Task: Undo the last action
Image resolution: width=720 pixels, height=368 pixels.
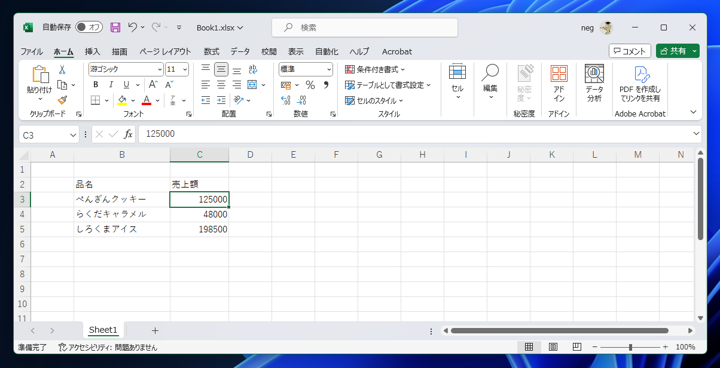Action: coord(132,28)
